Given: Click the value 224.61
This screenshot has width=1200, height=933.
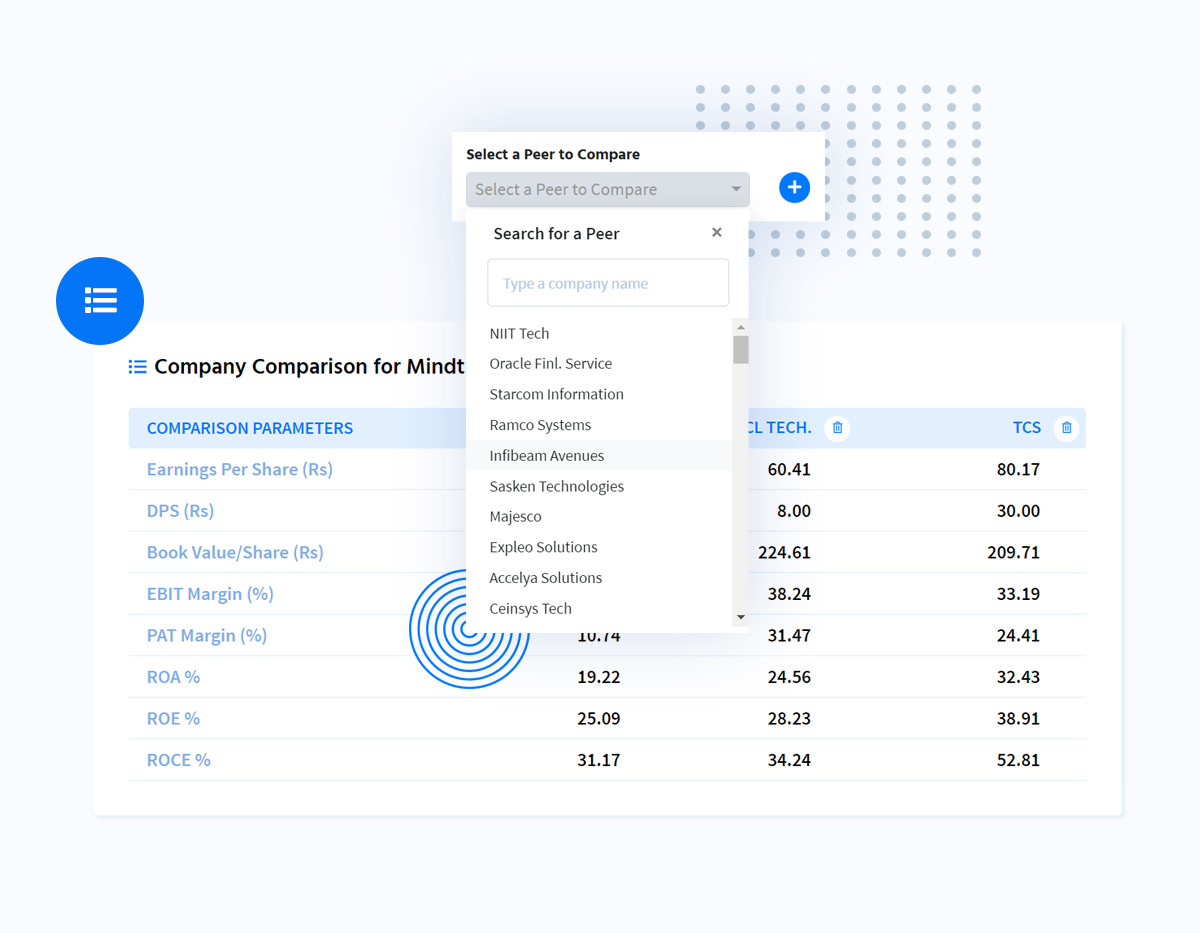Looking at the screenshot, I should (784, 552).
